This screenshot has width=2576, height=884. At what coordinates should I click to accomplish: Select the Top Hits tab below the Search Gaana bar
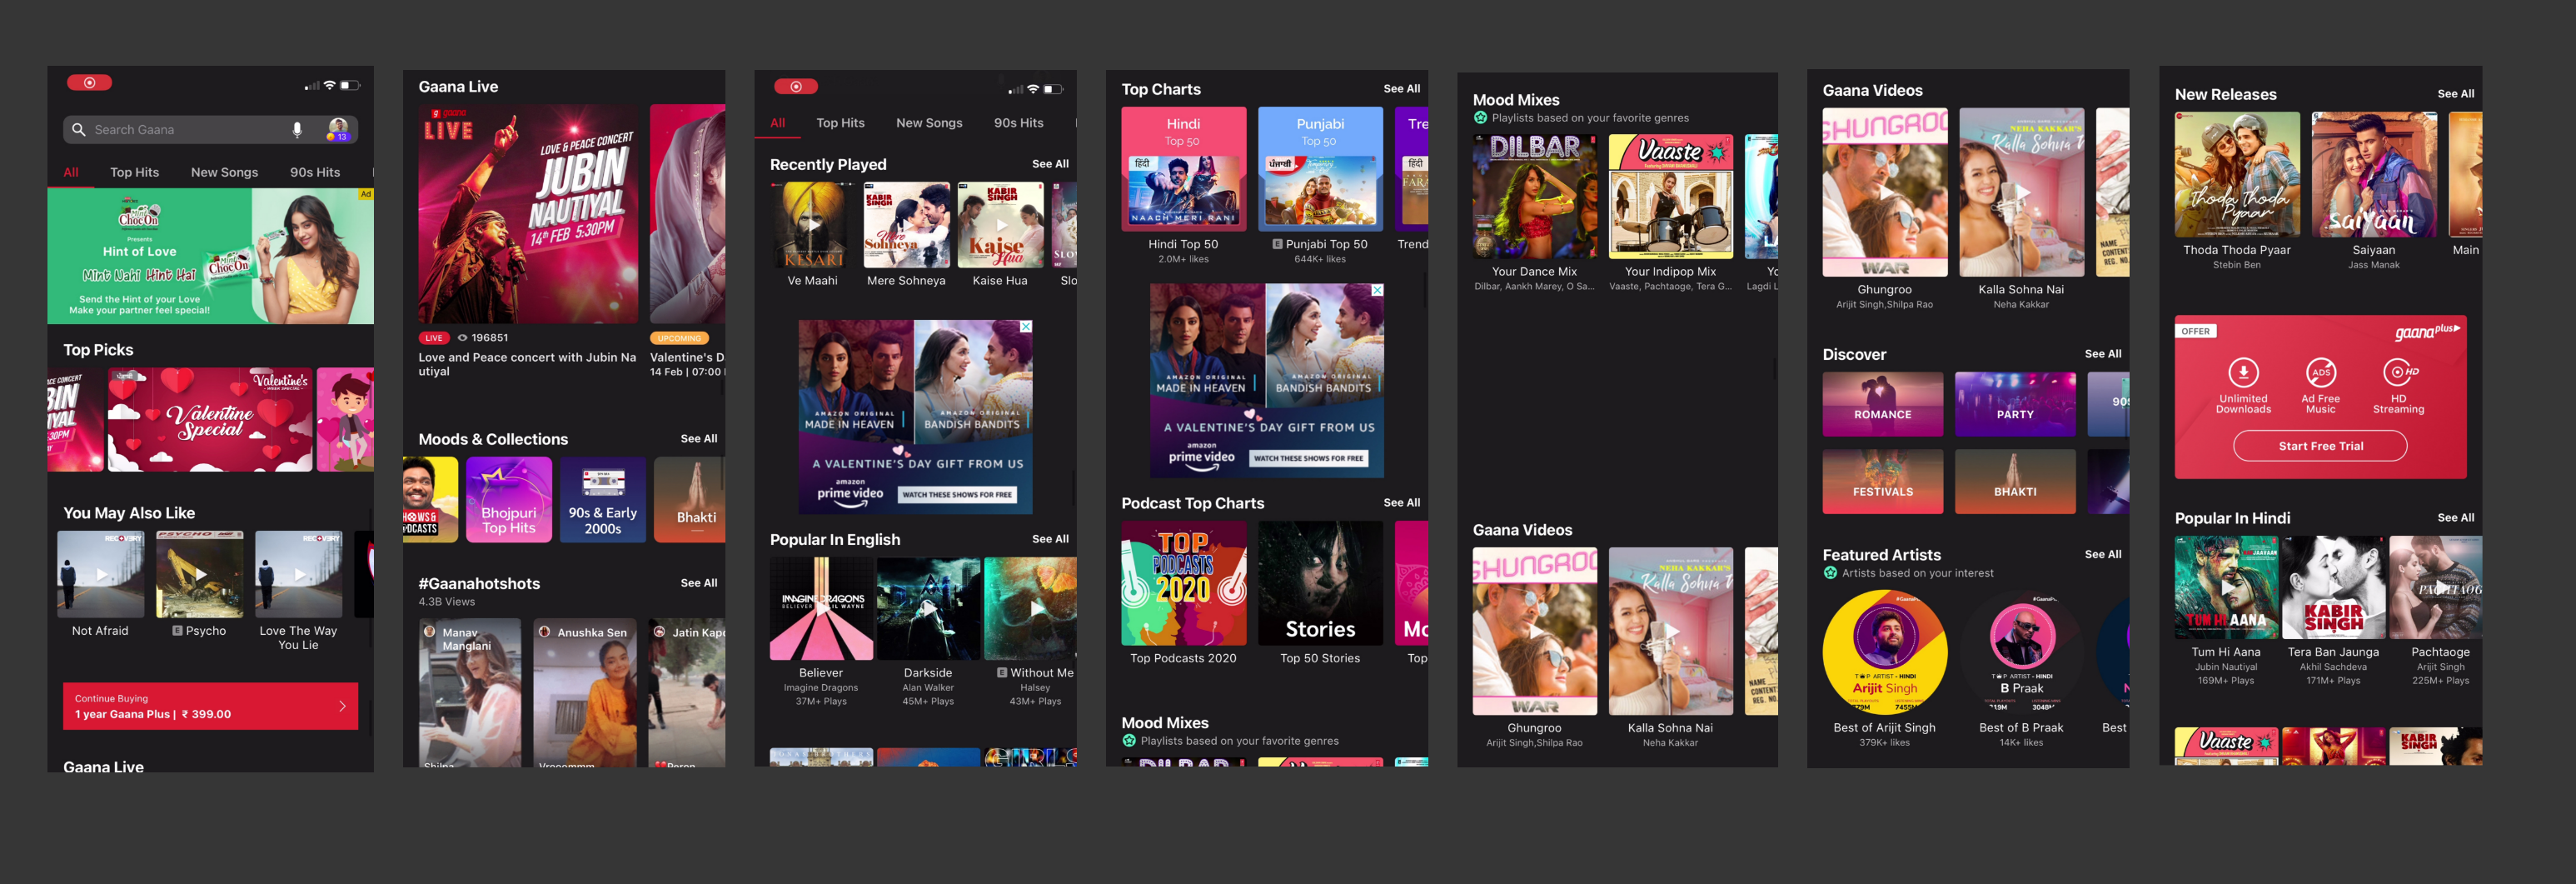tap(134, 172)
